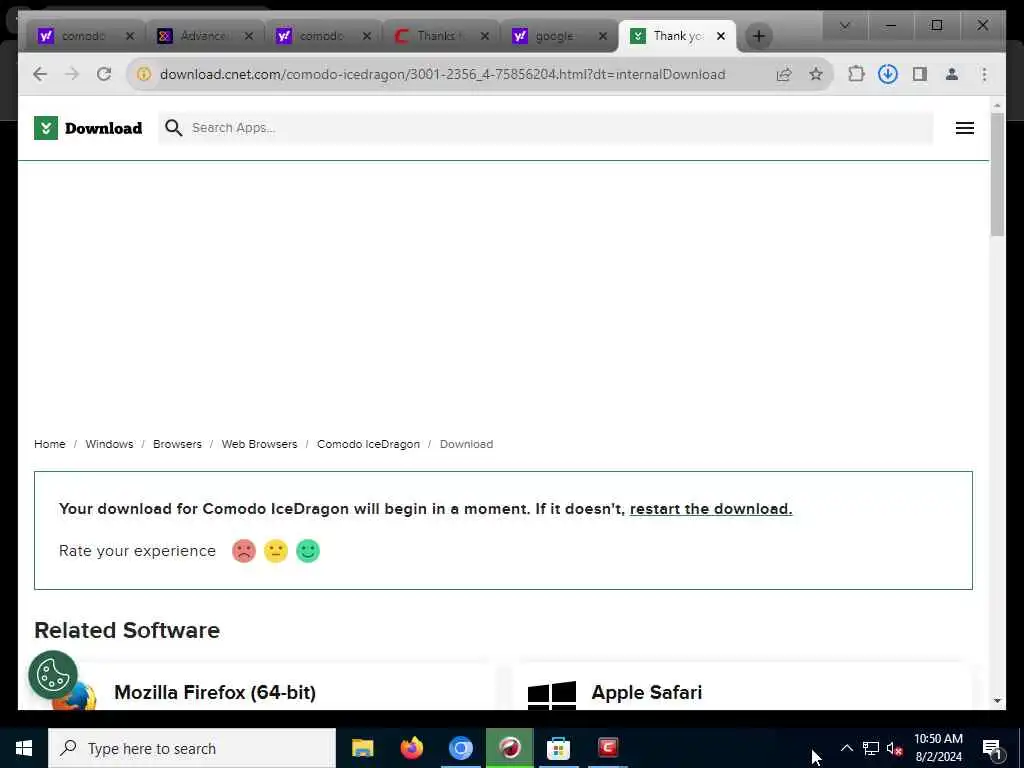Open the Extensions puzzle icon
The height and width of the screenshot is (768, 1024).
856,74
